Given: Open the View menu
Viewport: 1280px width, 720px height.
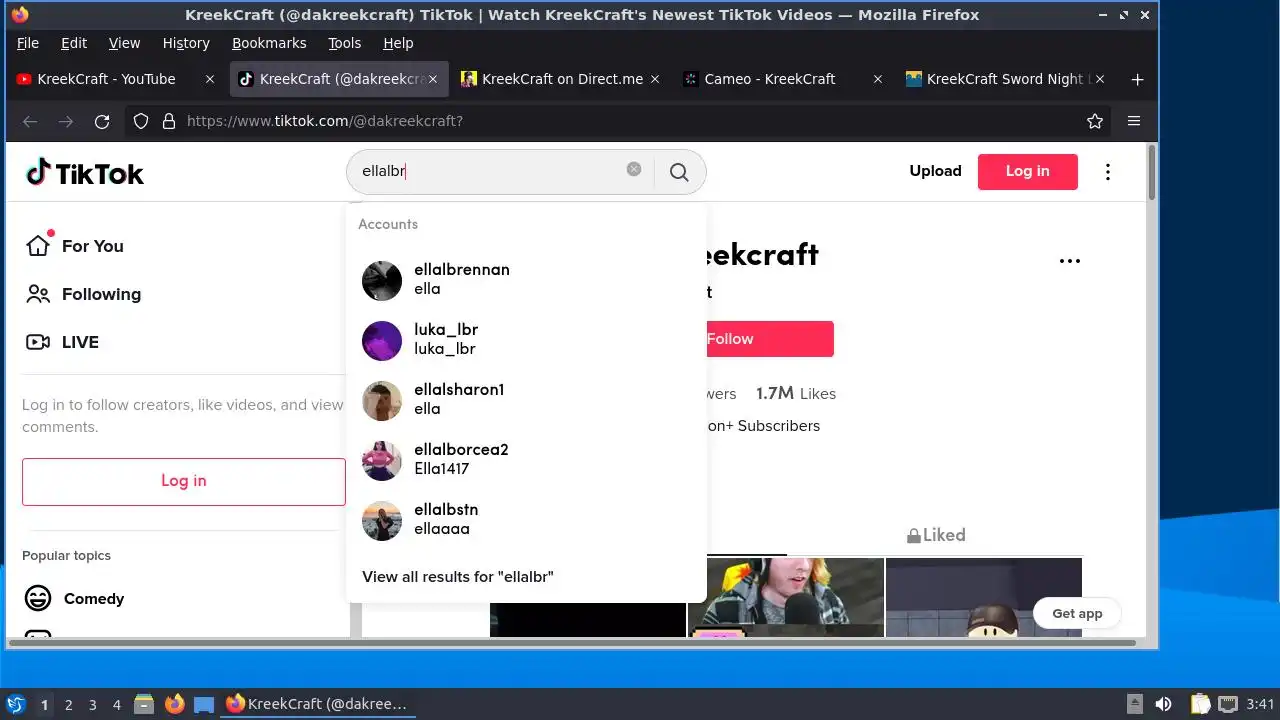Looking at the screenshot, I should [124, 43].
